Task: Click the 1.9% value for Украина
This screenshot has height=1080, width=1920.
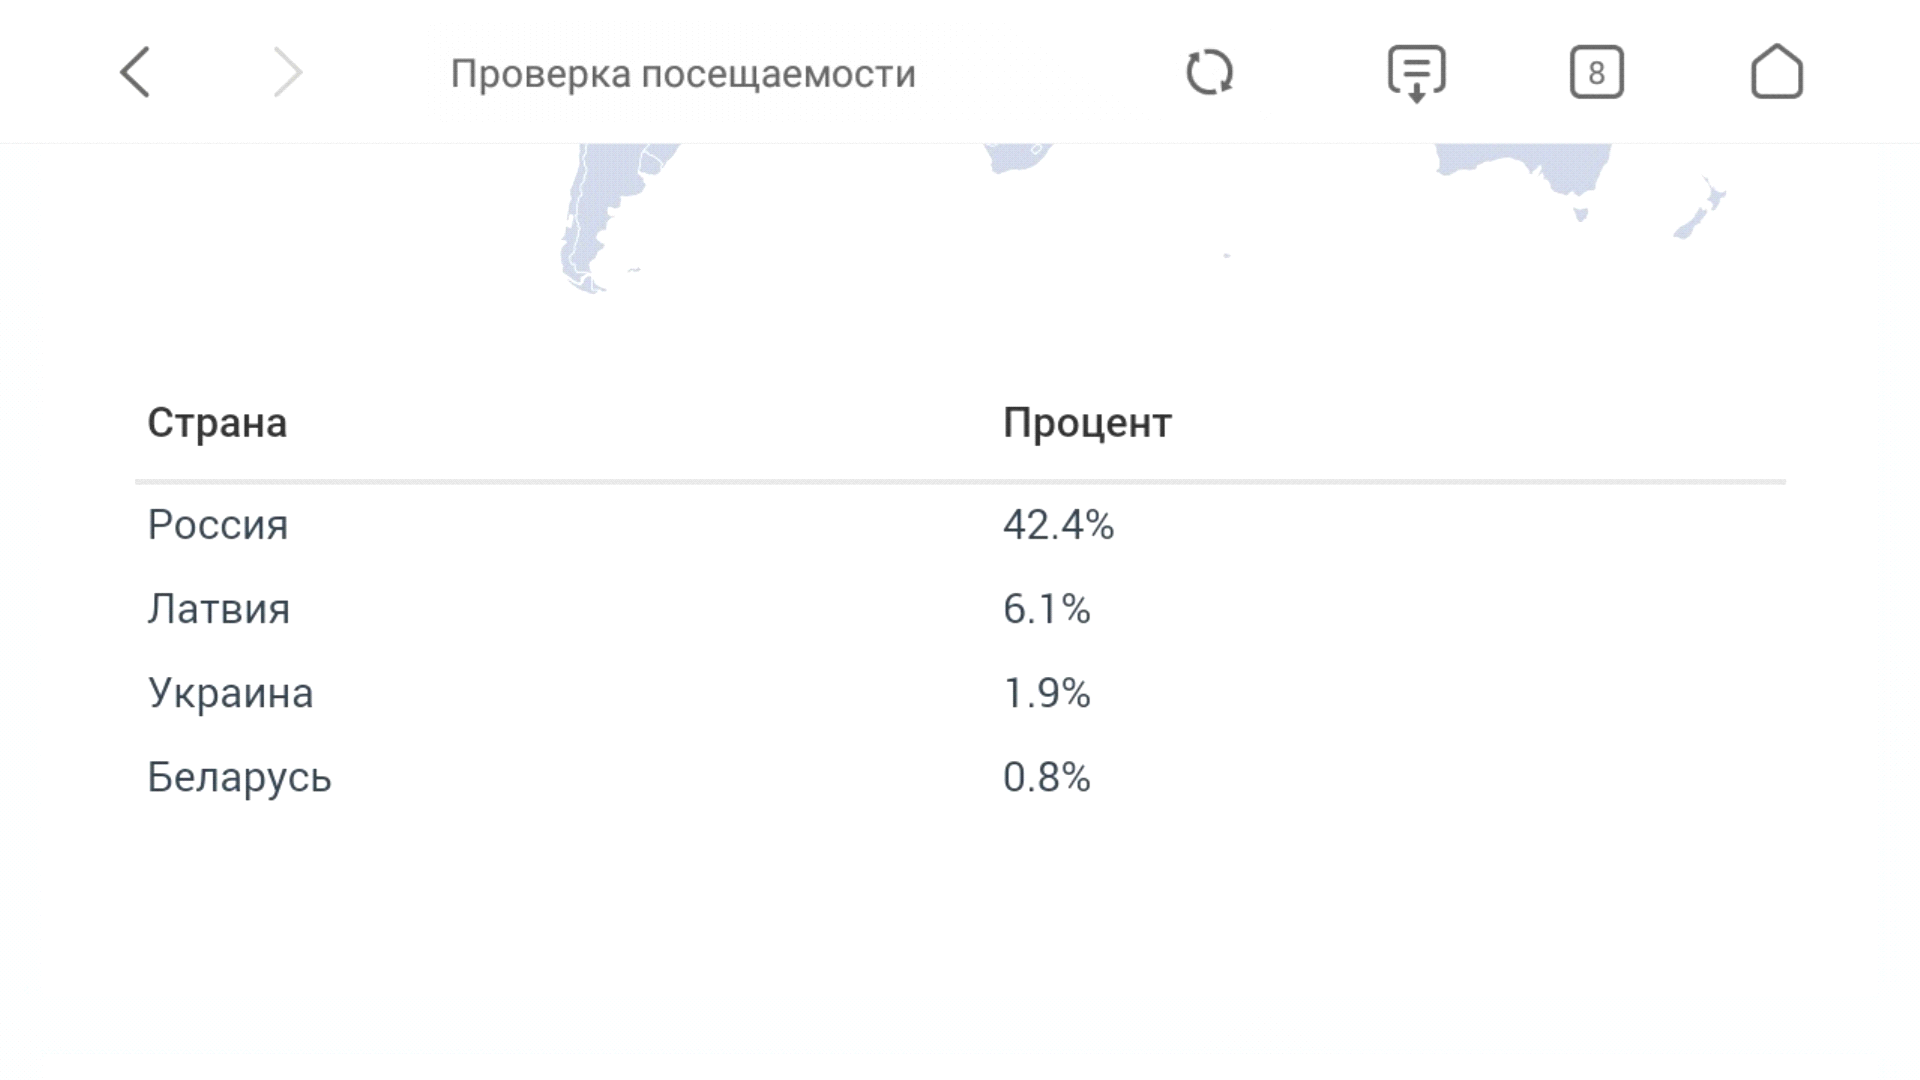Action: 1046,693
